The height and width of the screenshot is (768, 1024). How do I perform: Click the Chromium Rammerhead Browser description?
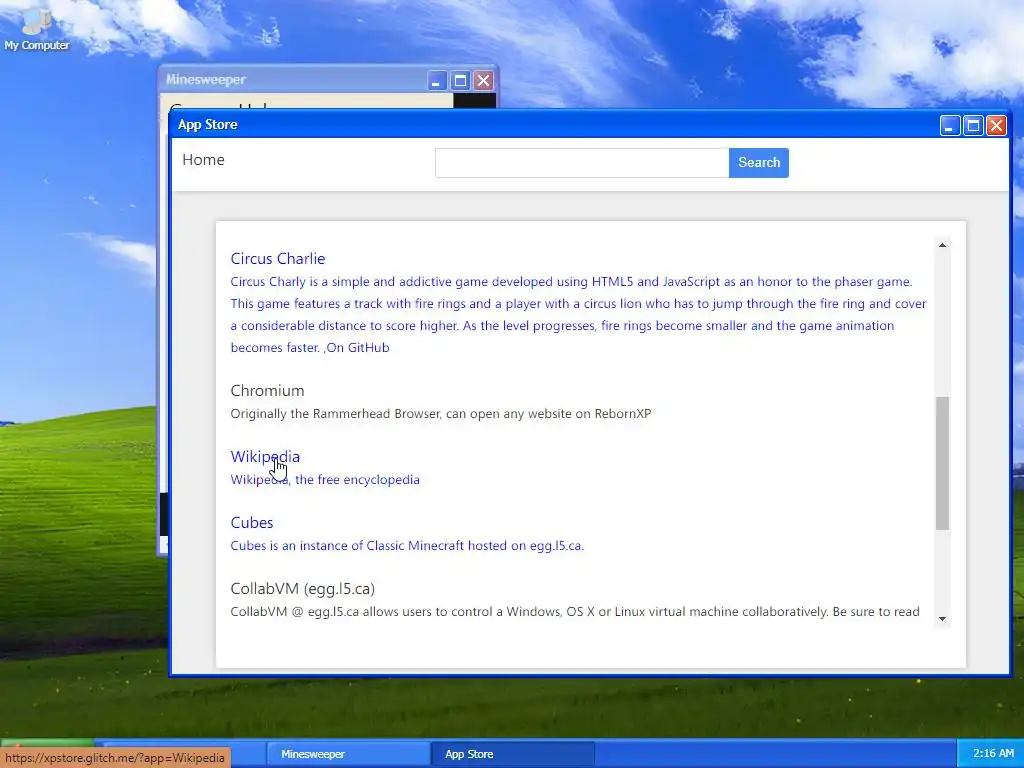pyautogui.click(x=441, y=413)
